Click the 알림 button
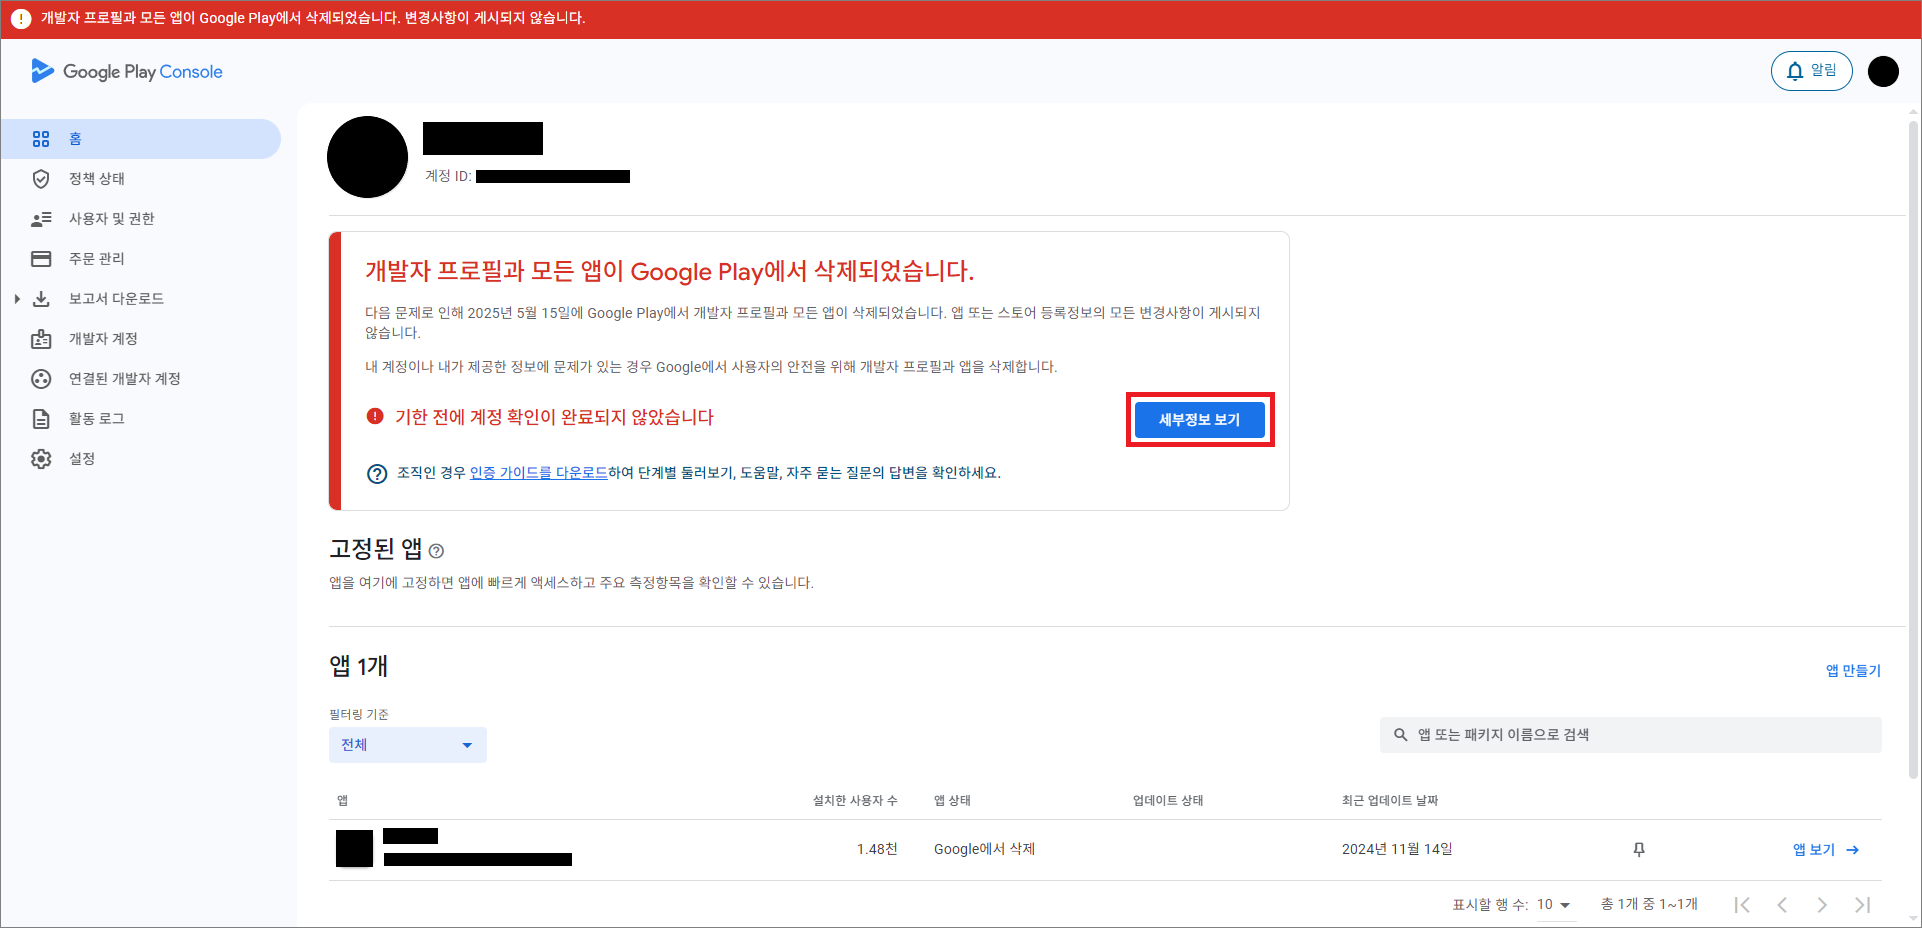 point(1812,71)
